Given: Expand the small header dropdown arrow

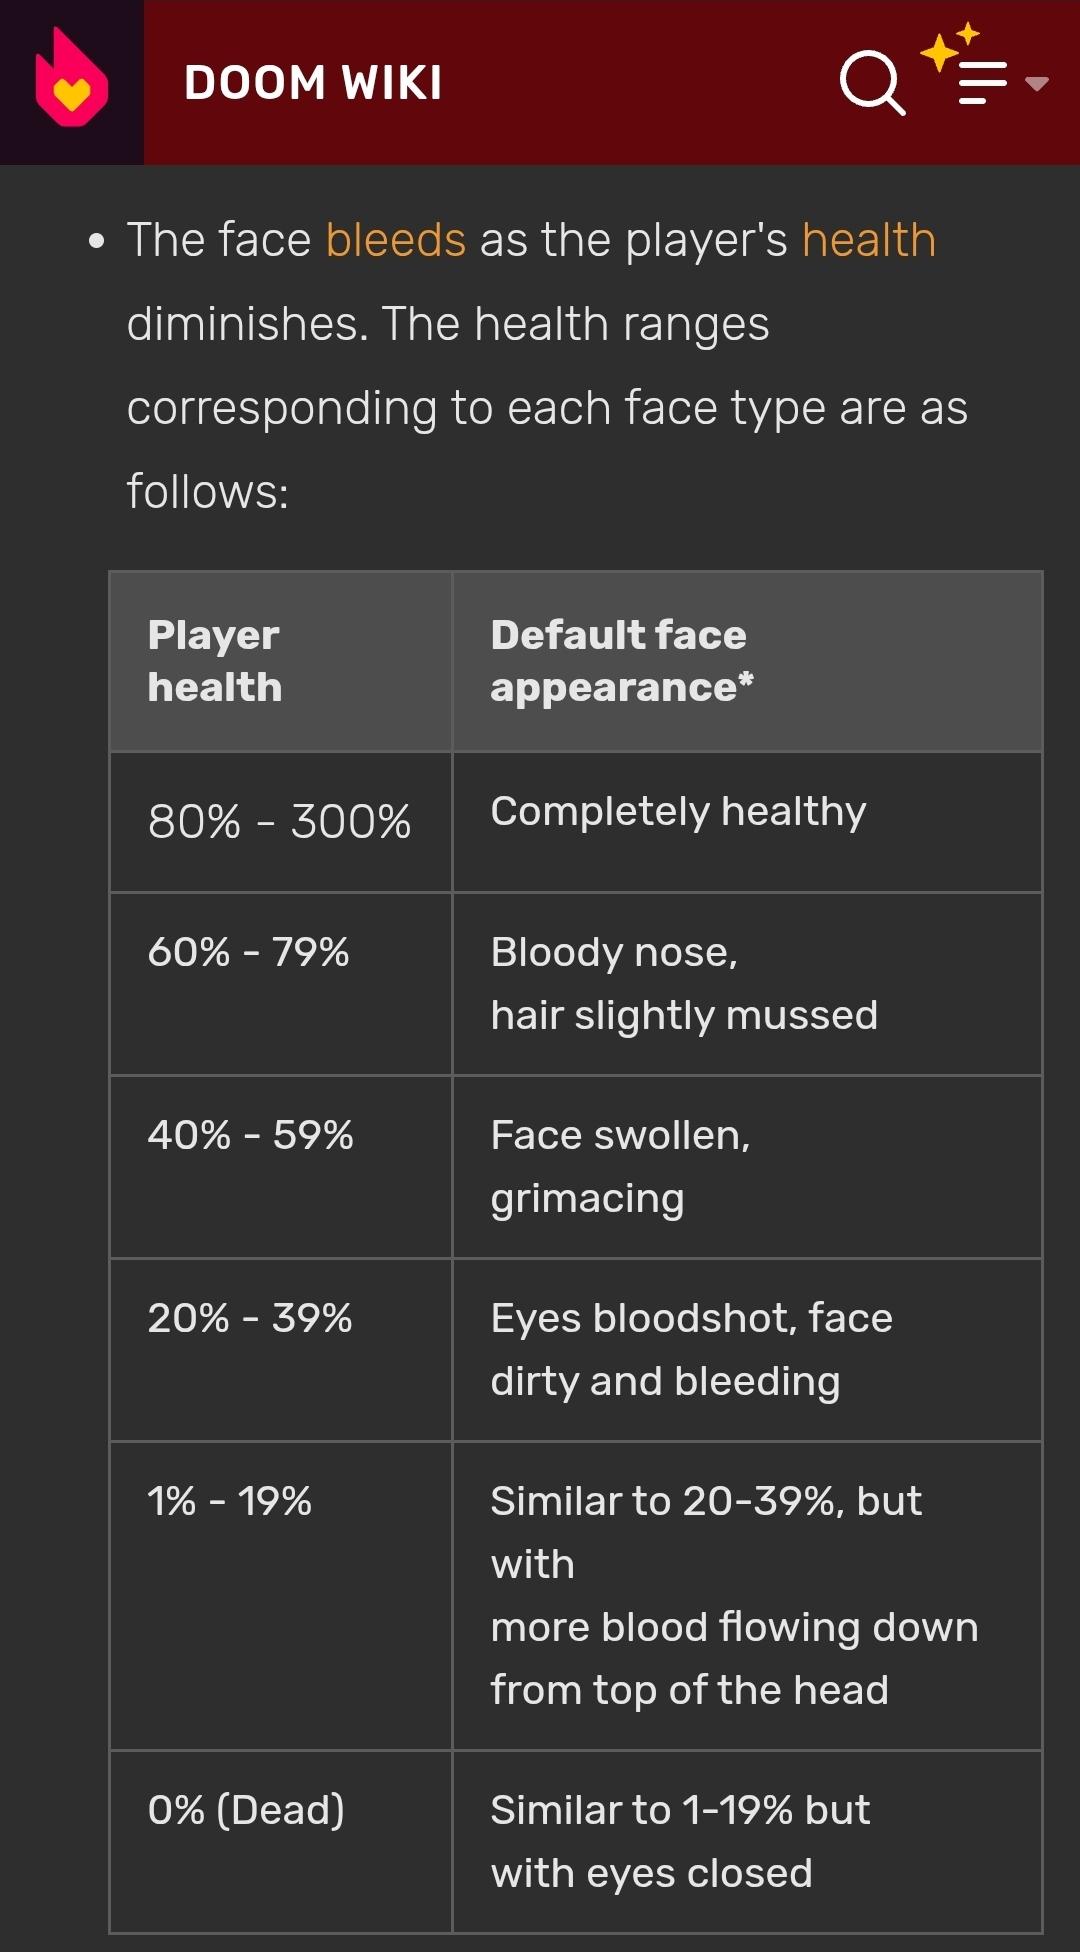Looking at the screenshot, I should click(1037, 84).
